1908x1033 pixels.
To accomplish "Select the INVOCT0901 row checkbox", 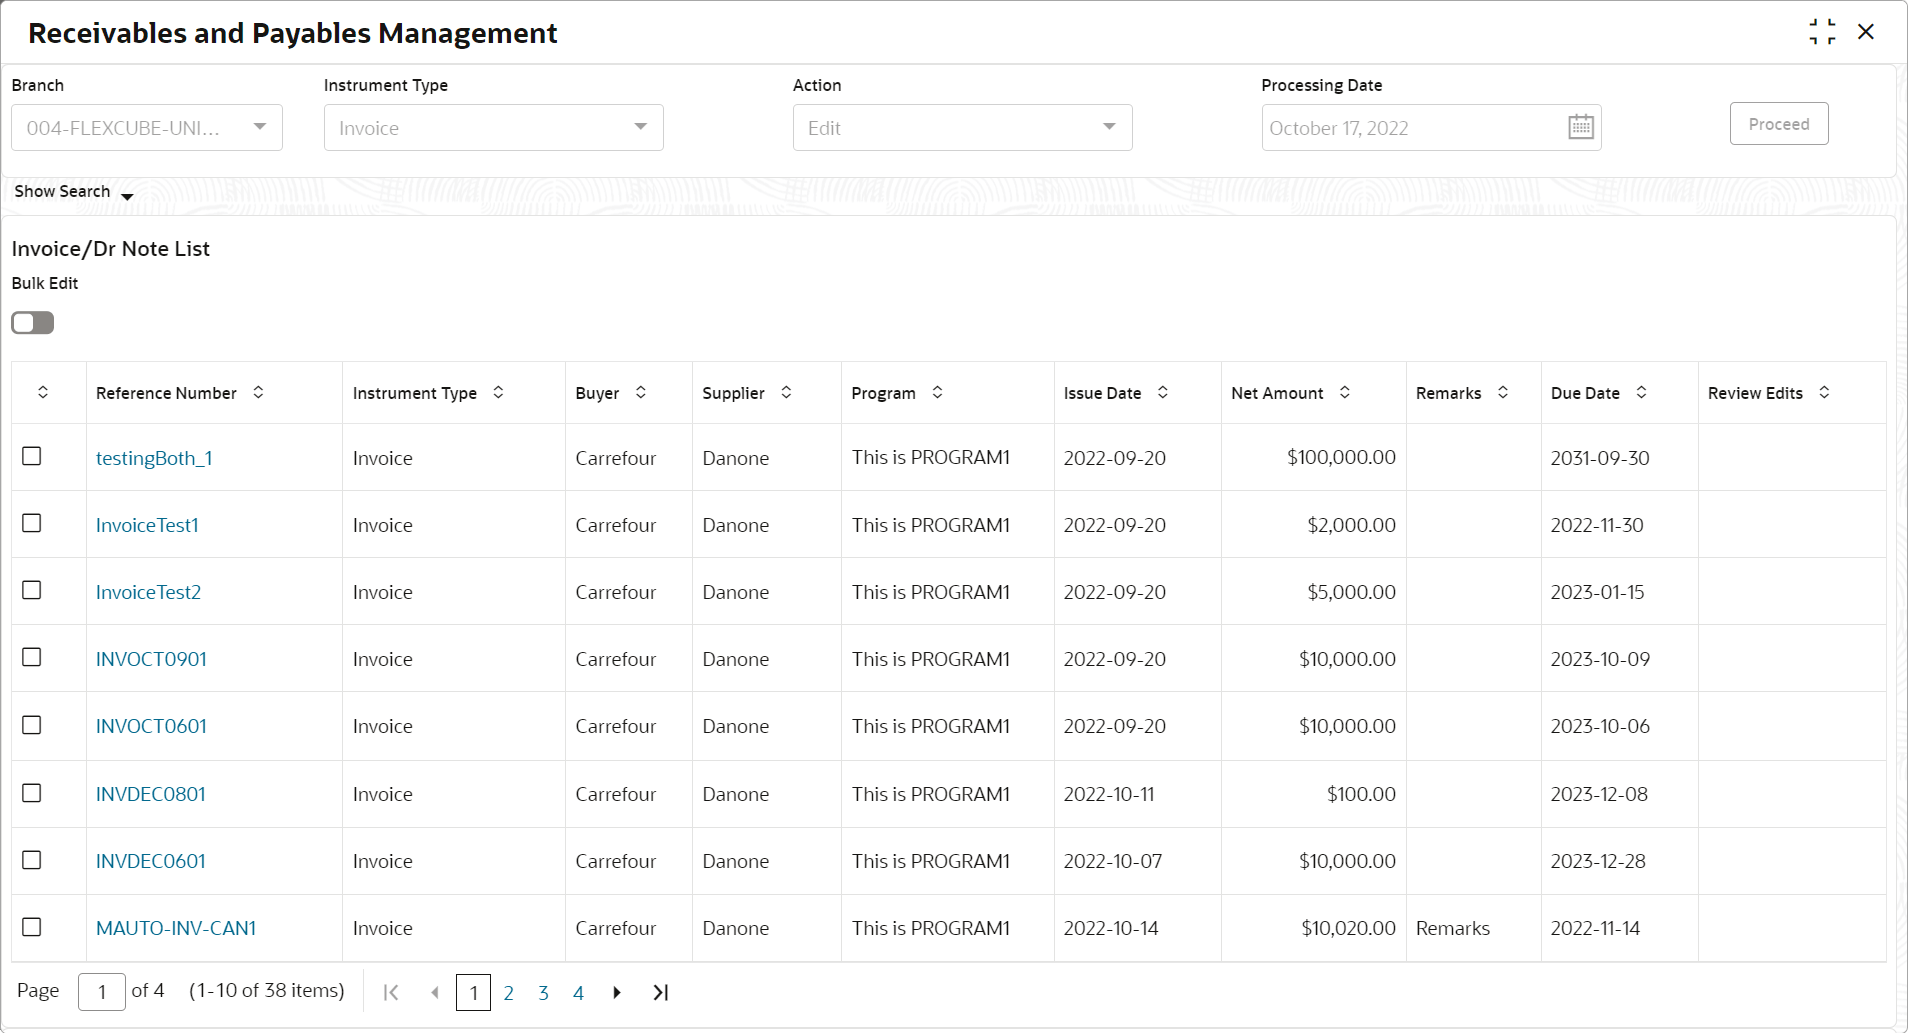I will tap(32, 657).
